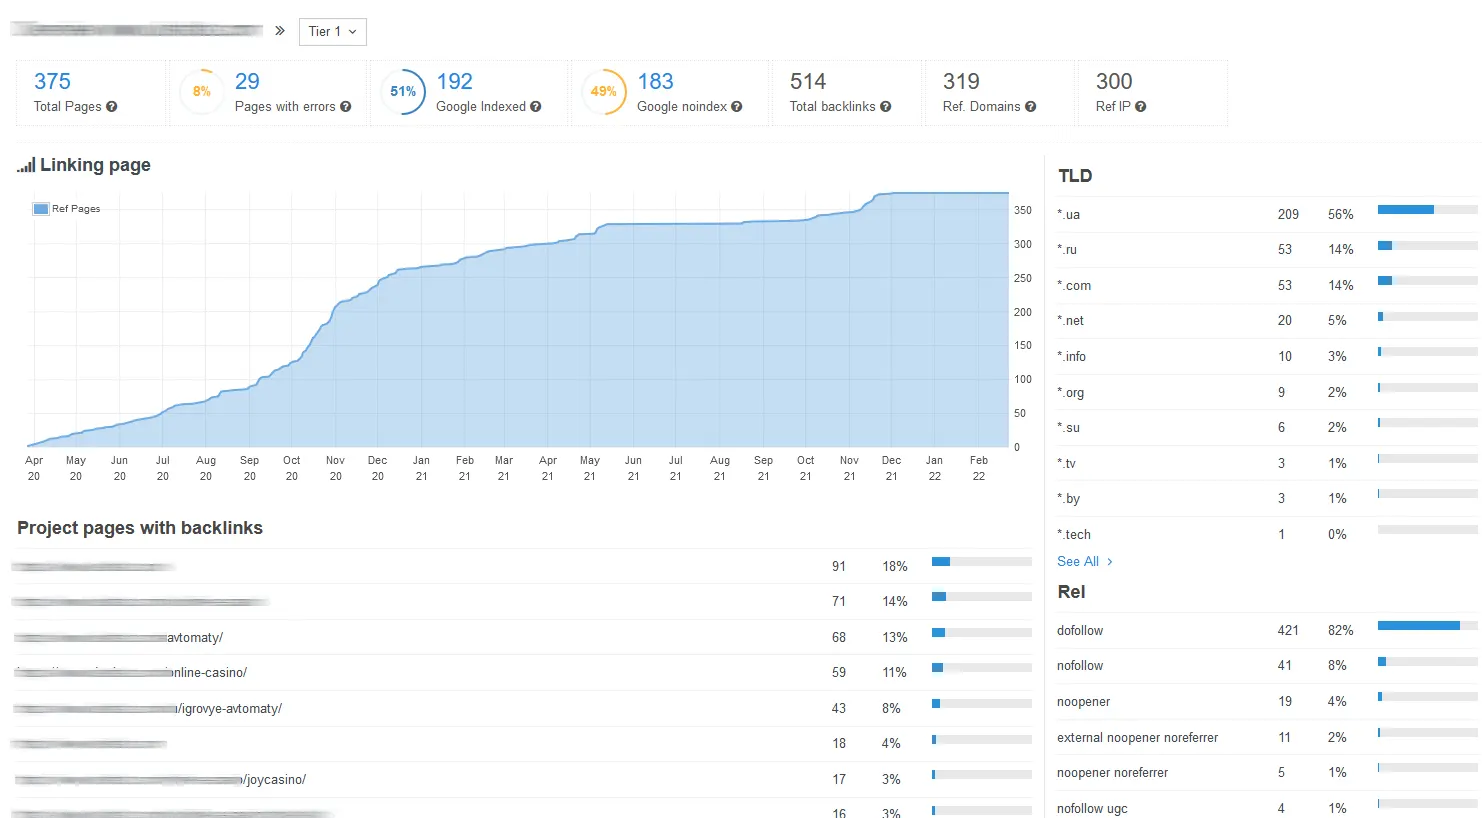Click the 300 Ref IP value
This screenshot has height=818, width=1482.
tap(1114, 81)
